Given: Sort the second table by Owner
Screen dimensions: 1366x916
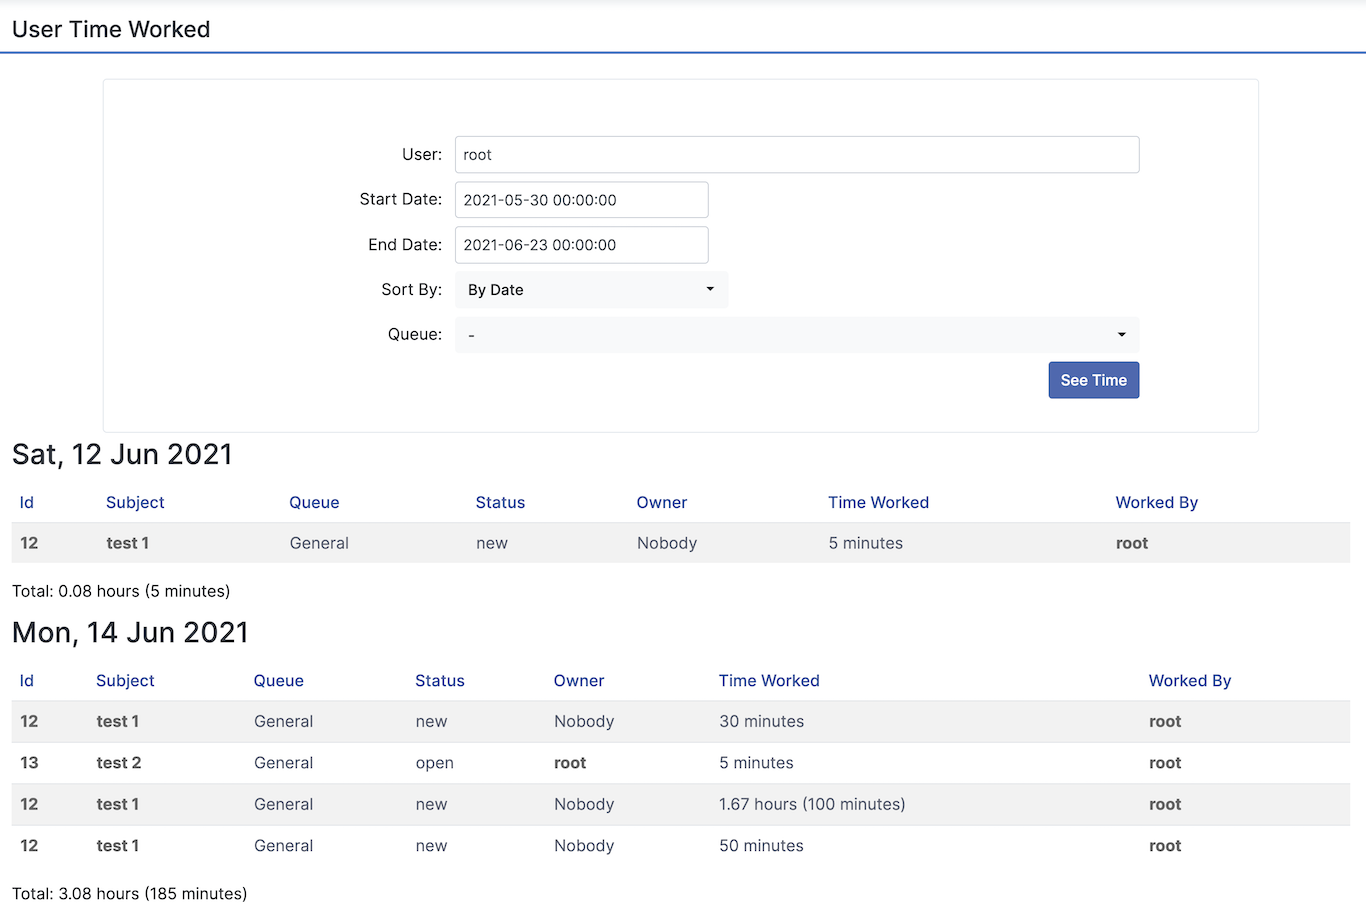Looking at the screenshot, I should [x=578, y=680].
